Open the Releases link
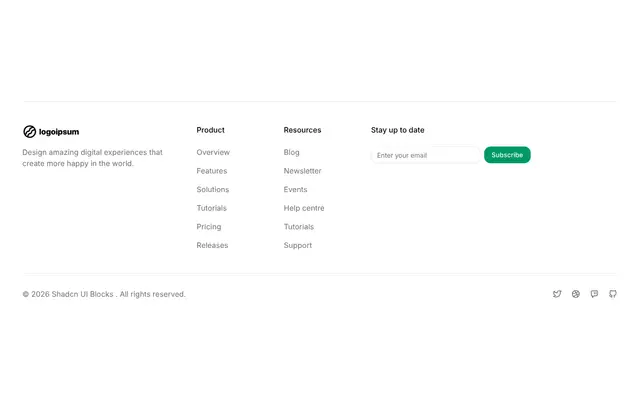 pos(212,245)
